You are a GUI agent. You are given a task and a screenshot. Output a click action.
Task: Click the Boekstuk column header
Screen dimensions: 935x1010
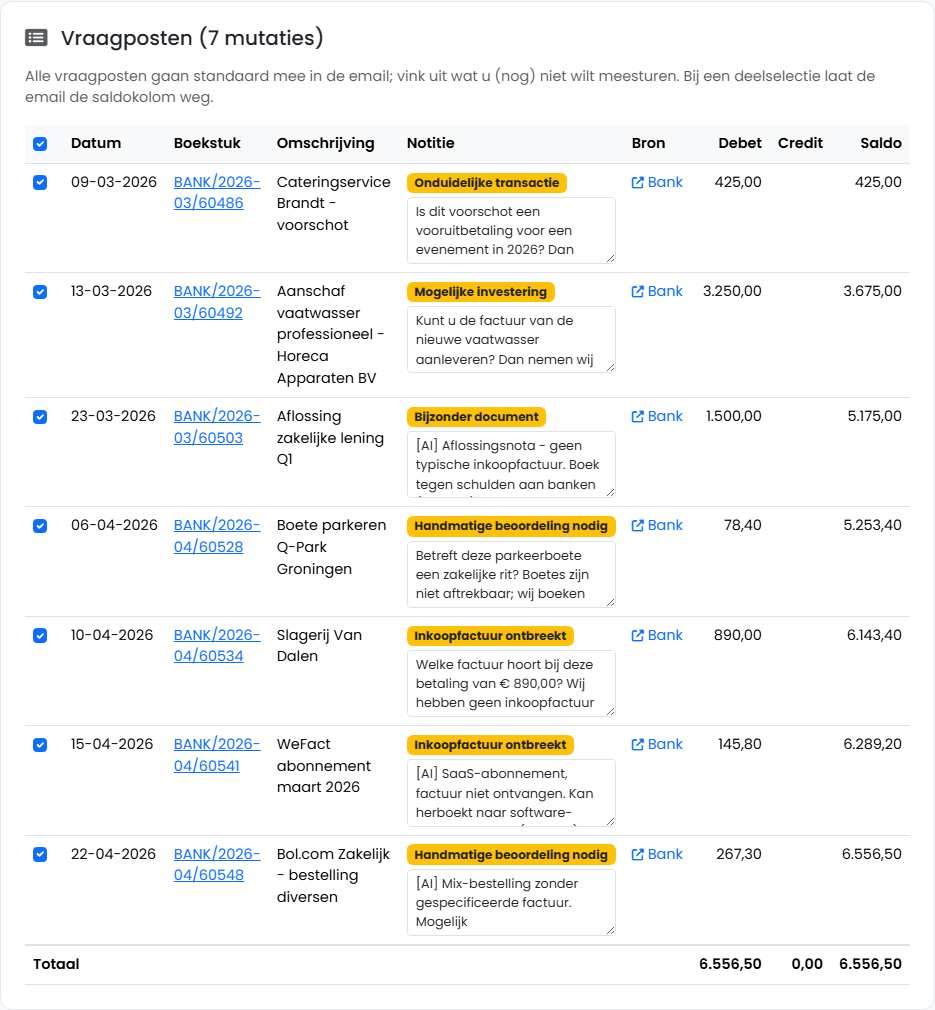click(x=207, y=143)
